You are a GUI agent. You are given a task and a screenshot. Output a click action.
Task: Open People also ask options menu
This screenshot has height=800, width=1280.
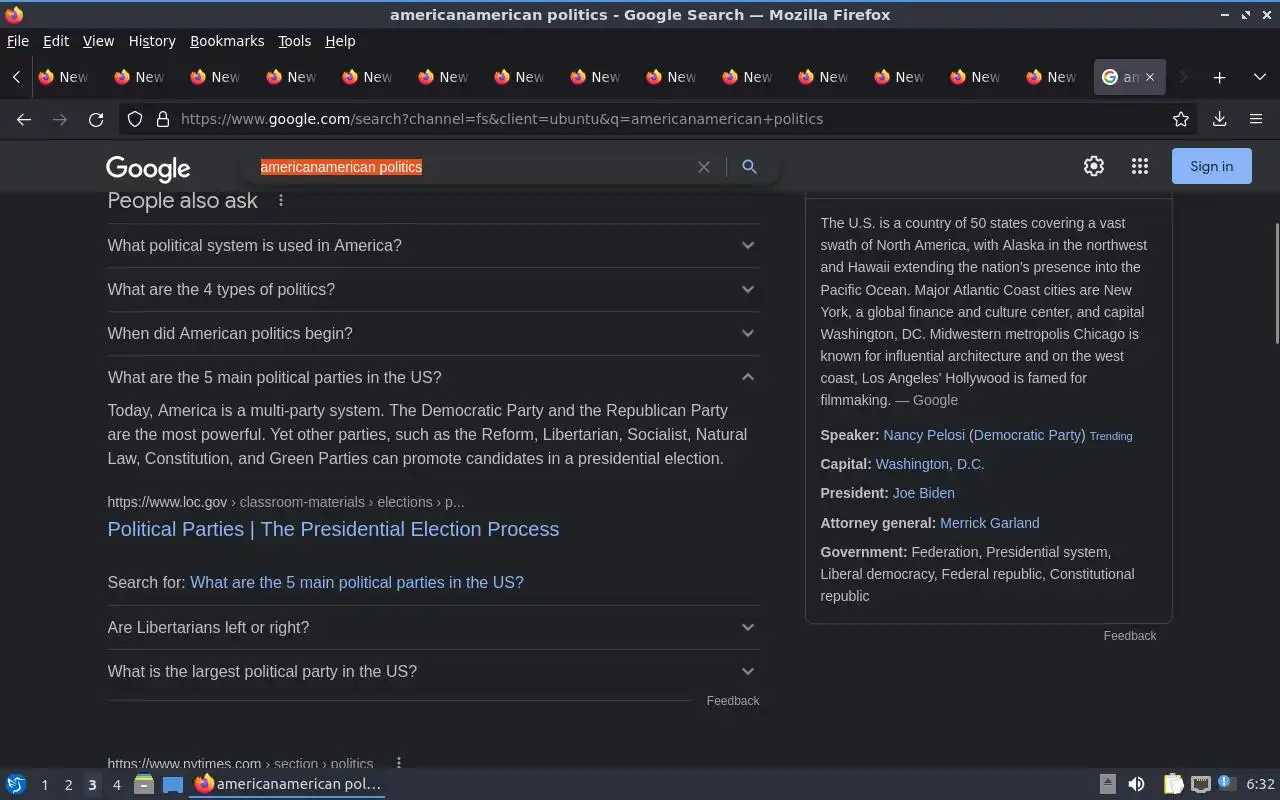[x=281, y=200]
